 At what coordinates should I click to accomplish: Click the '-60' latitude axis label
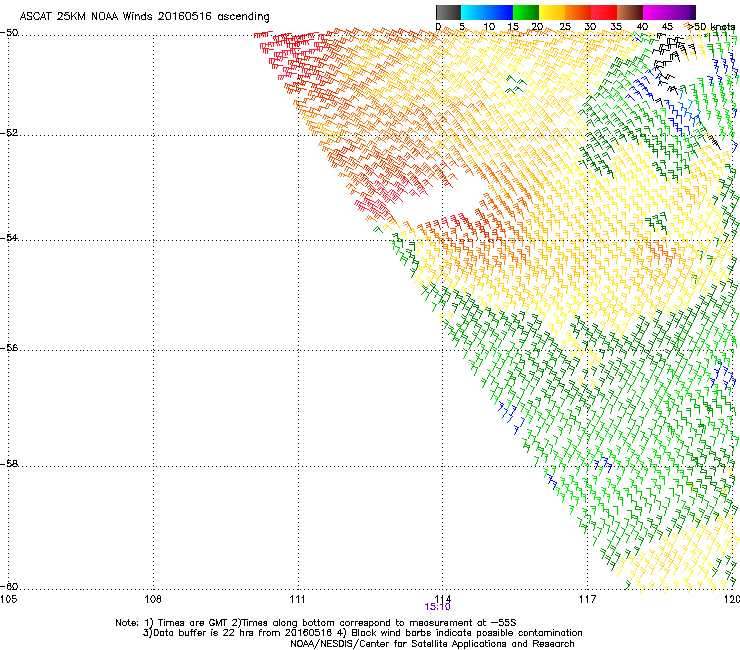[10, 586]
